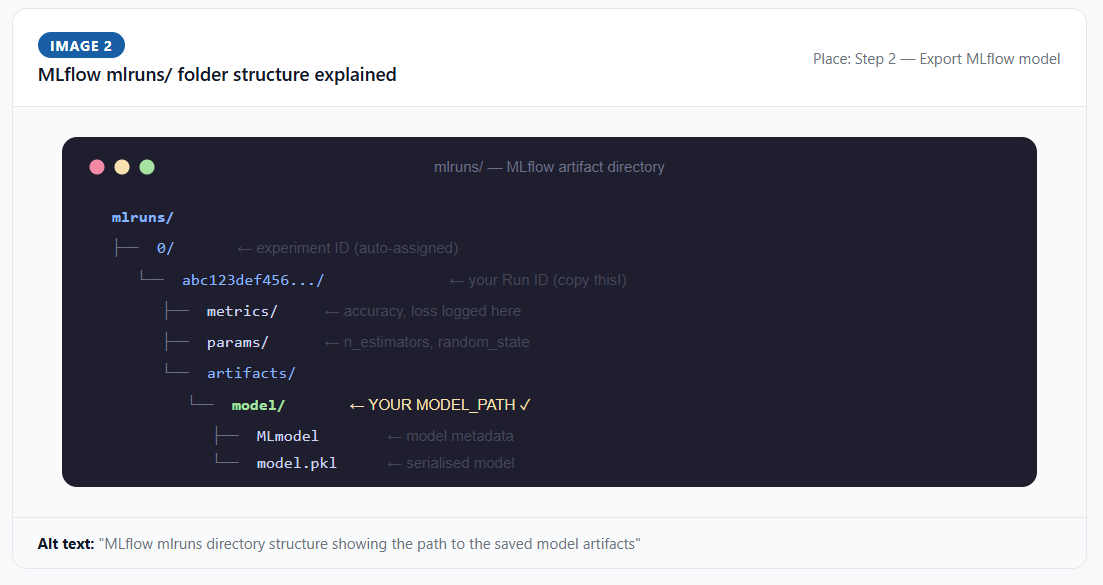Image resolution: width=1103 pixels, height=585 pixels.
Task: Click the yellow checkmark beside YOUR MODEL_PATH
Action: pos(524,405)
